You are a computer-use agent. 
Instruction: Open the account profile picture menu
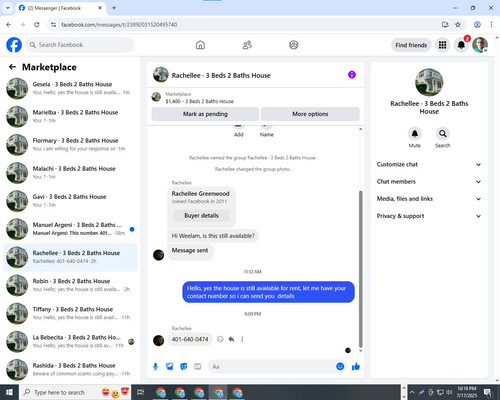click(480, 45)
